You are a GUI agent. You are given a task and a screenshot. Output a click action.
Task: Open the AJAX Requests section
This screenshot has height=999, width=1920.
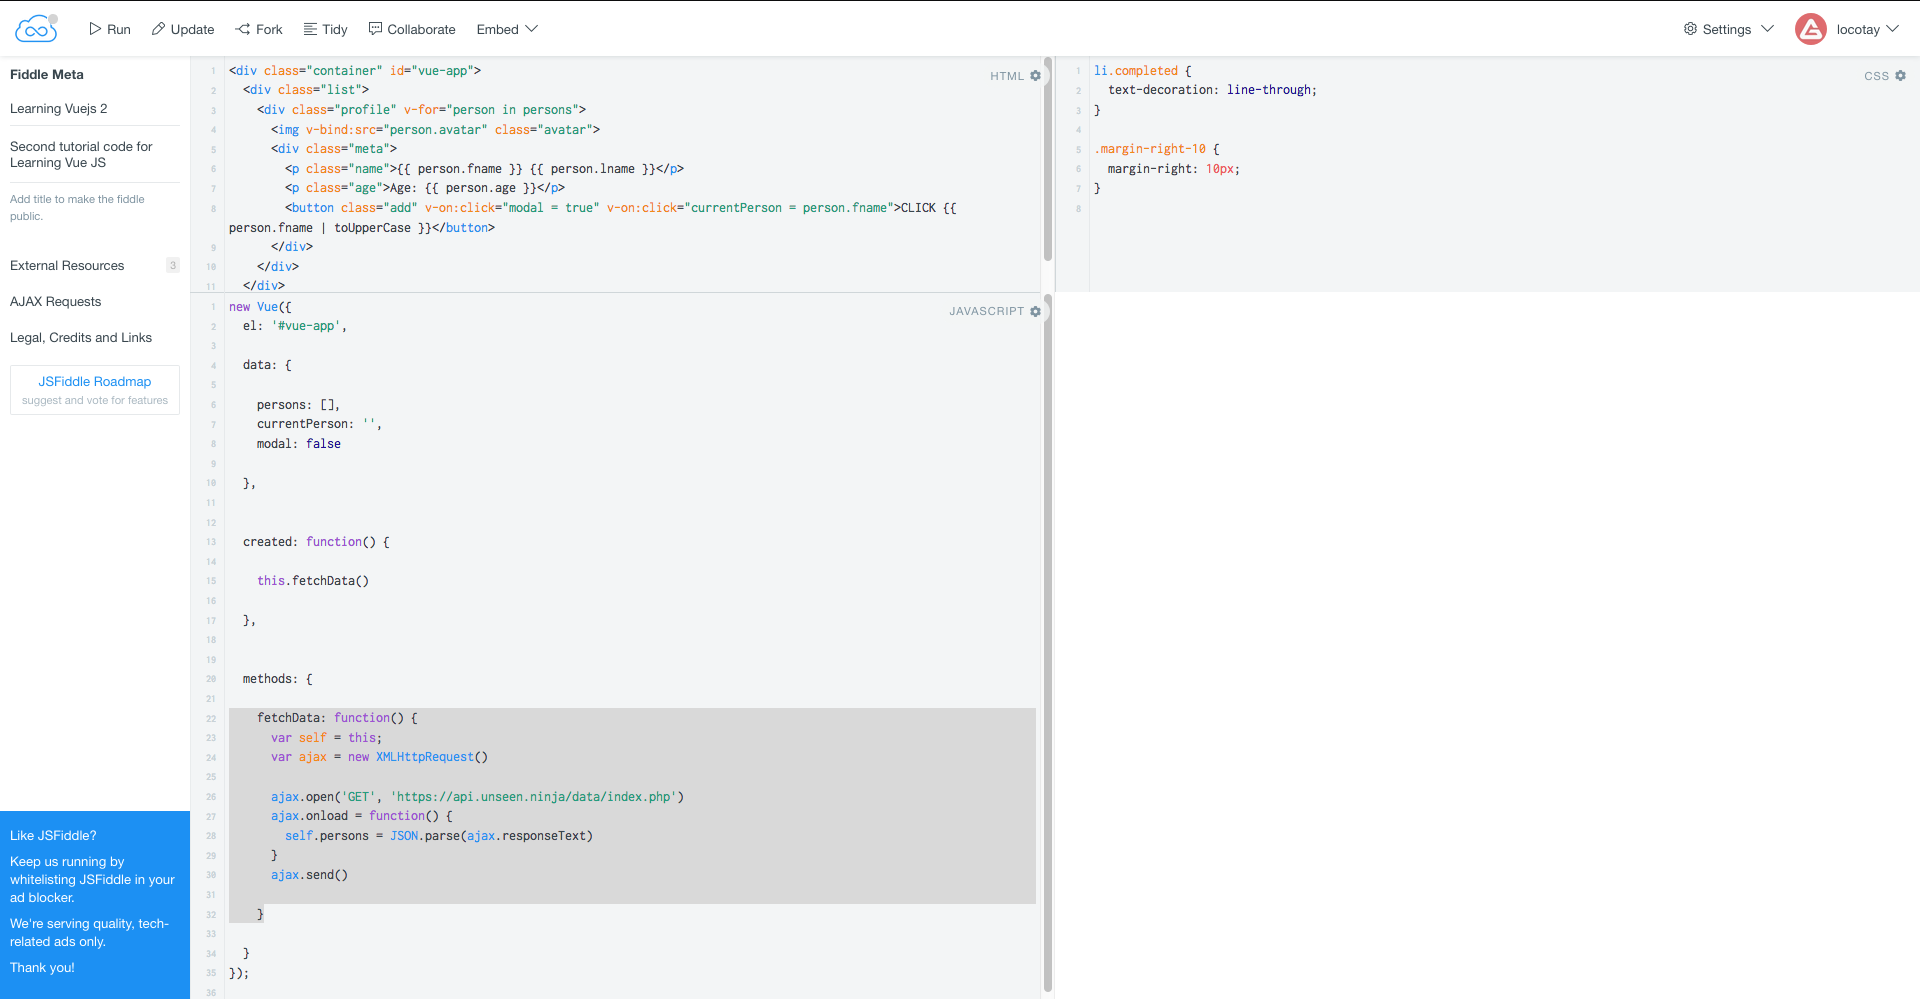point(55,301)
